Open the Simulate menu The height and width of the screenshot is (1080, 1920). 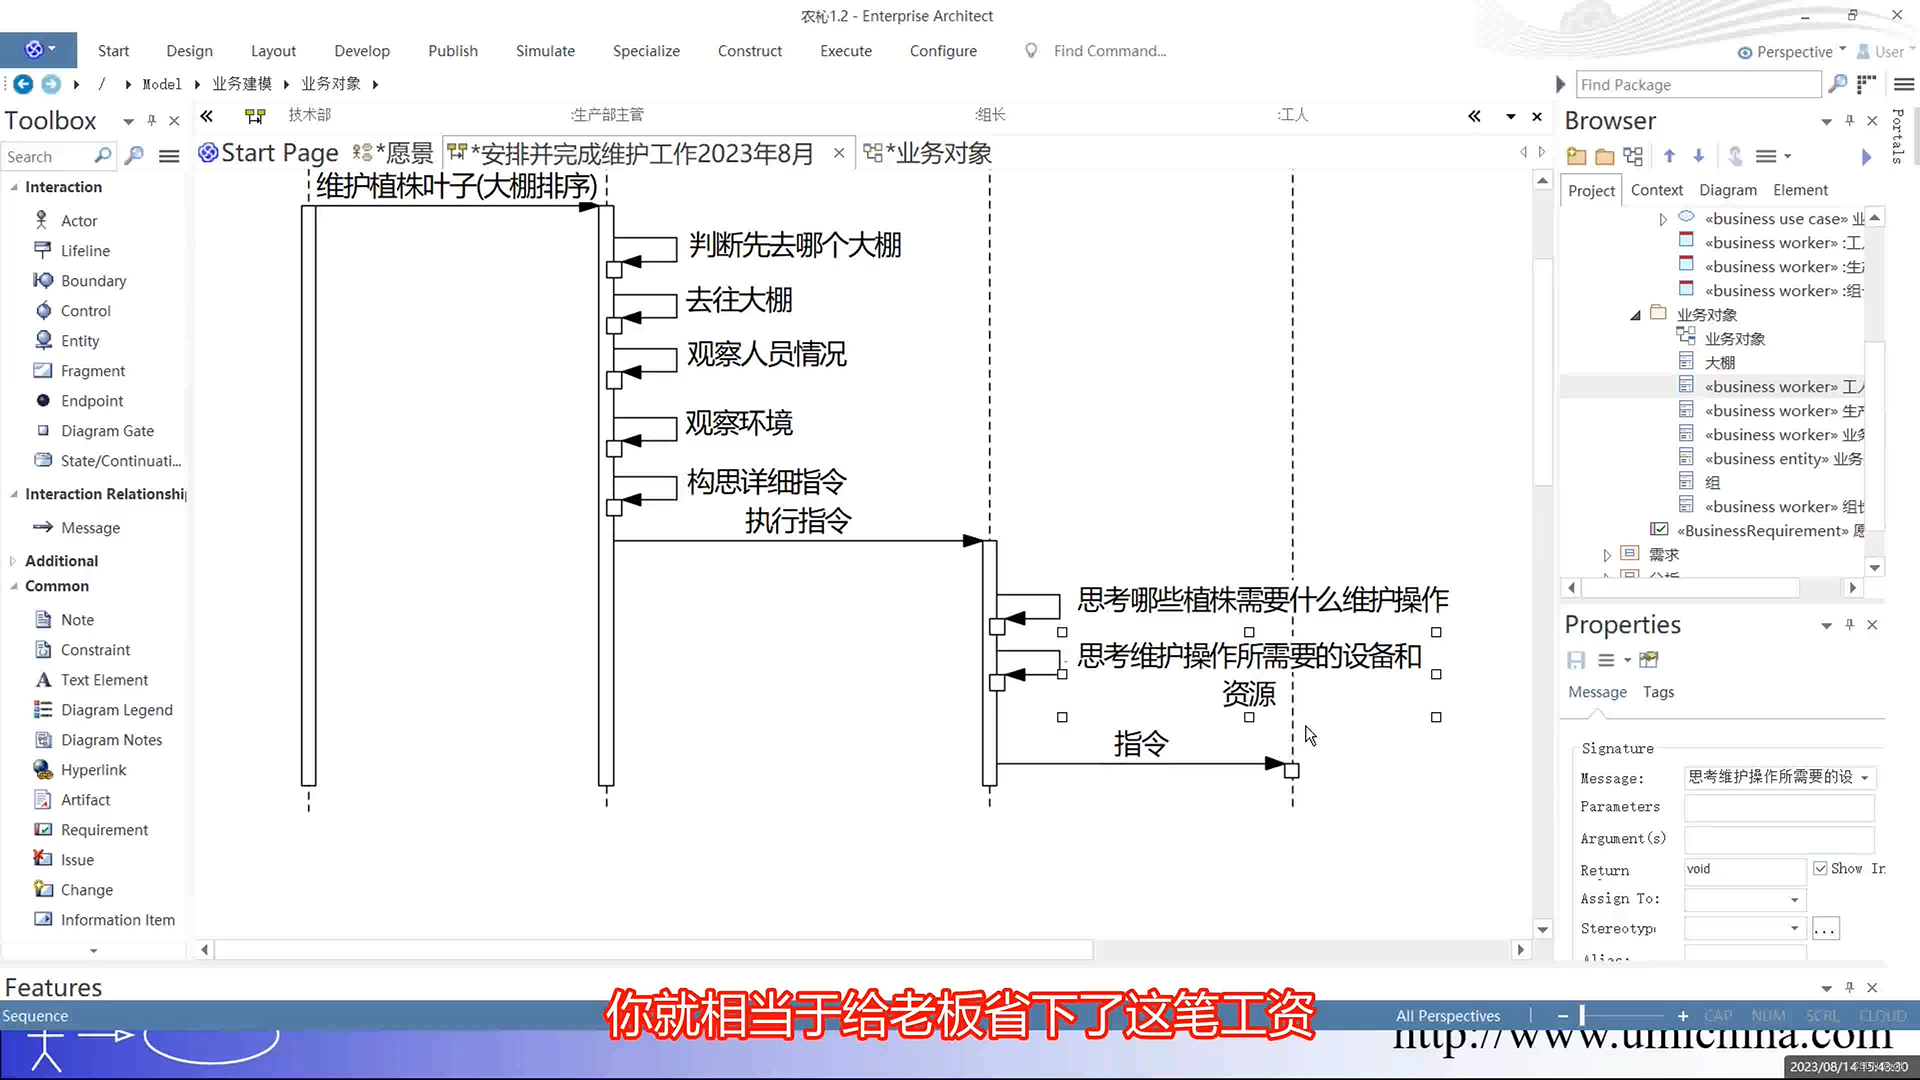click(x=545, y=50)
